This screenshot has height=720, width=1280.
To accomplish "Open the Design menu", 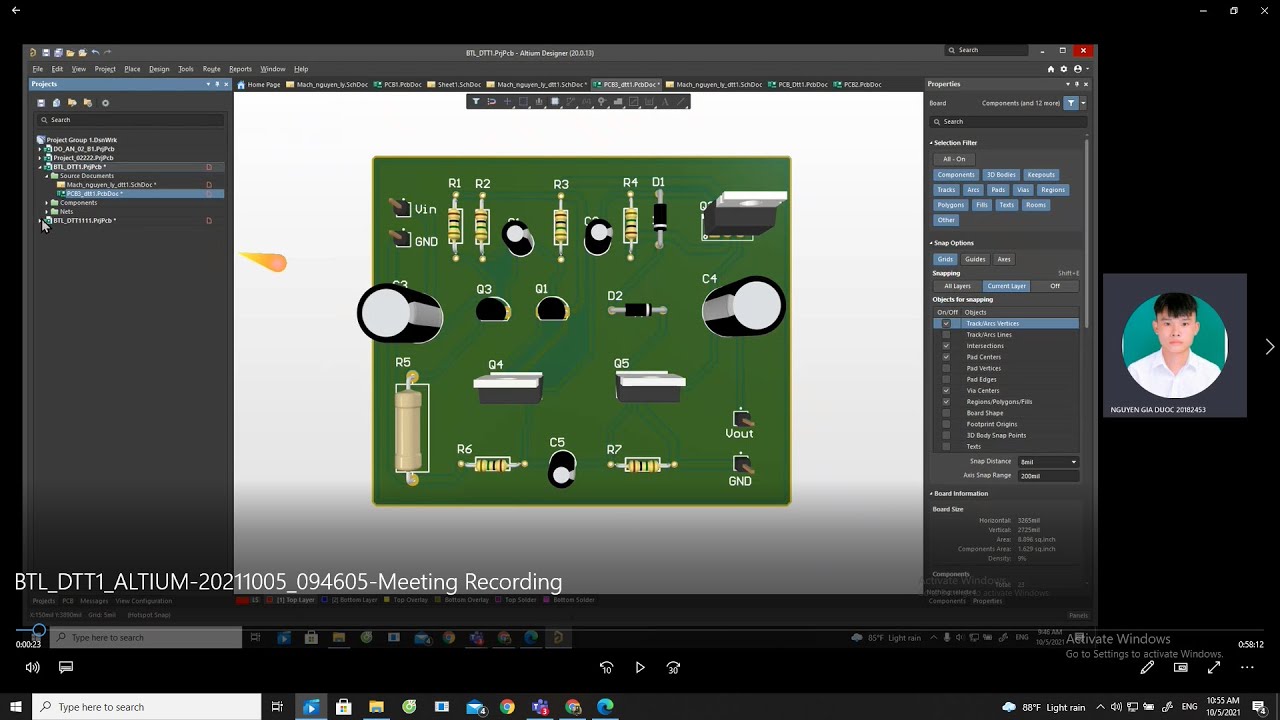I will point(159,69).
